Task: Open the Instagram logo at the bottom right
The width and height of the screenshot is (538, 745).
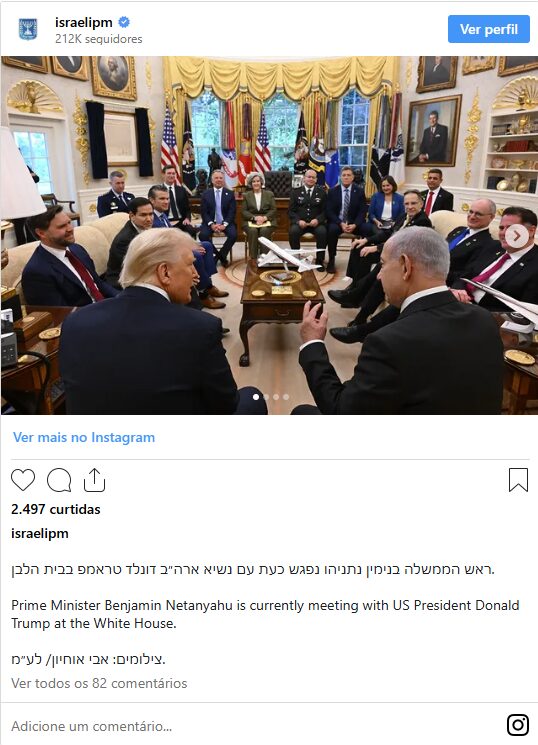Action: [x=518, y=725]
